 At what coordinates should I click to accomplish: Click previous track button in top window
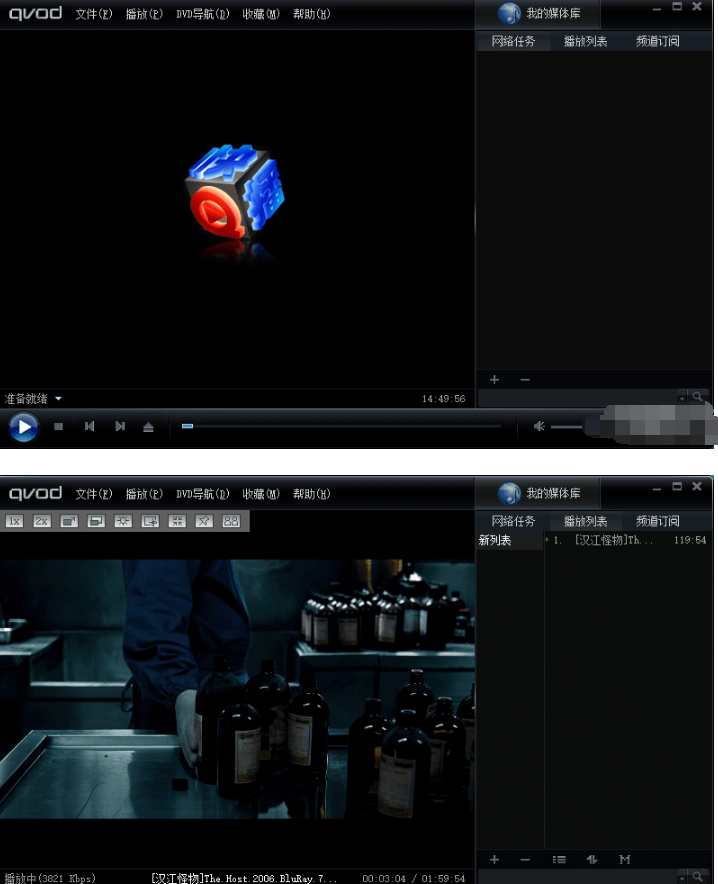89,426
